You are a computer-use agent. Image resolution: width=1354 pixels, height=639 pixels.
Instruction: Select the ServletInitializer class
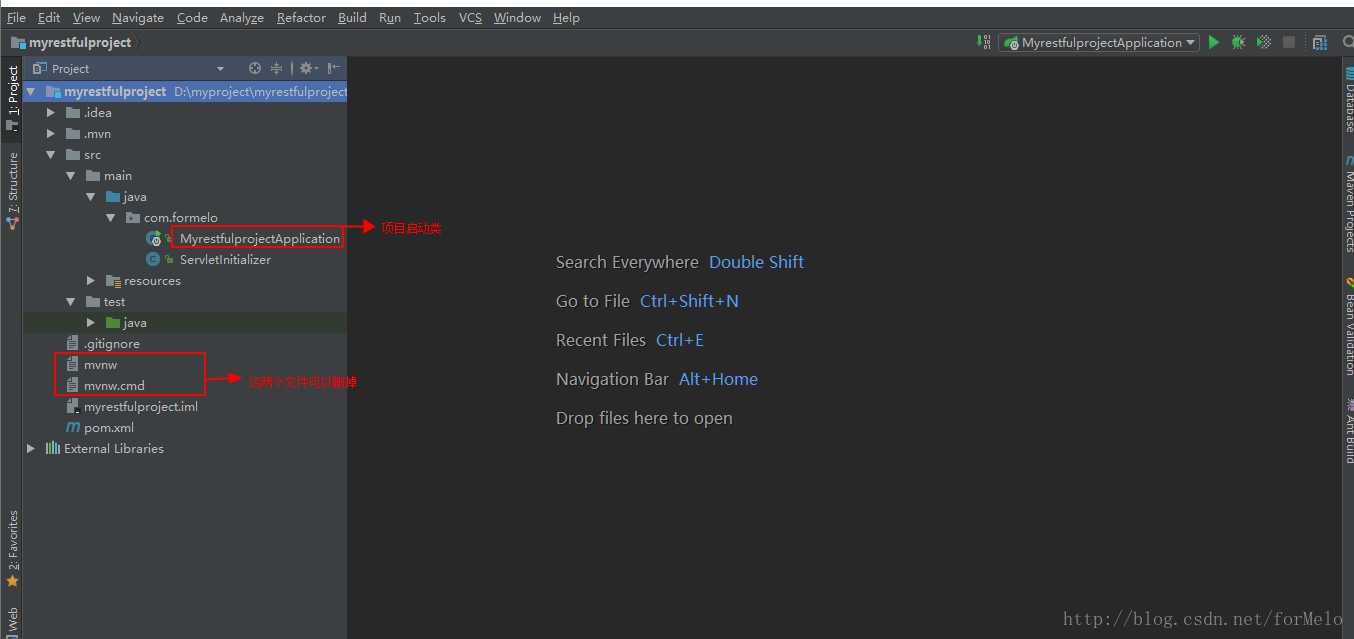tap(225, 259)
